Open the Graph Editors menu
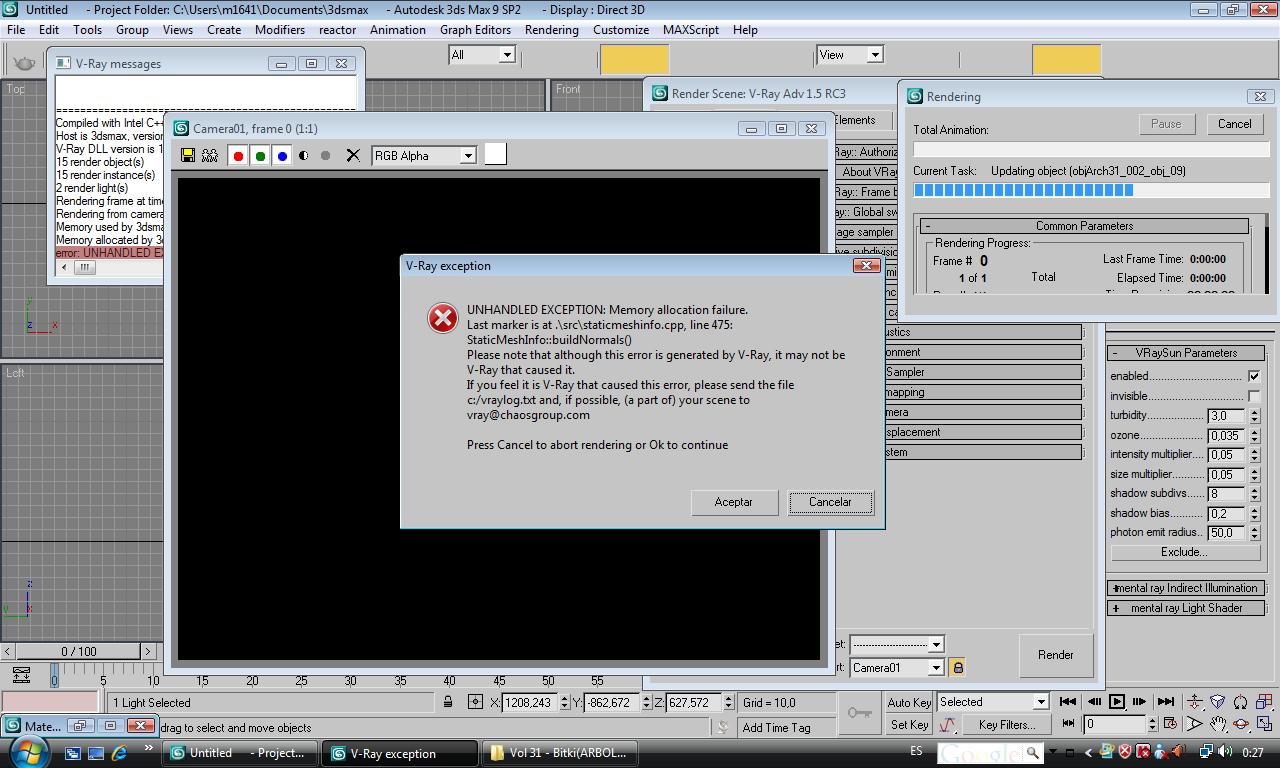 pos(475,29)
